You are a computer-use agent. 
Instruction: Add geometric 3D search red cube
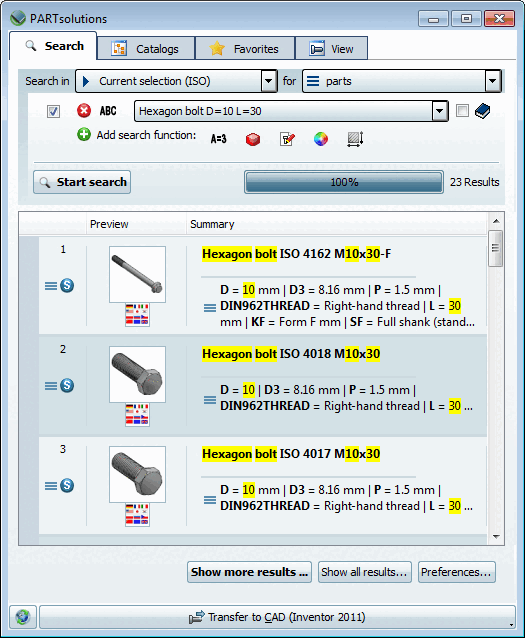tap(253, 139)
